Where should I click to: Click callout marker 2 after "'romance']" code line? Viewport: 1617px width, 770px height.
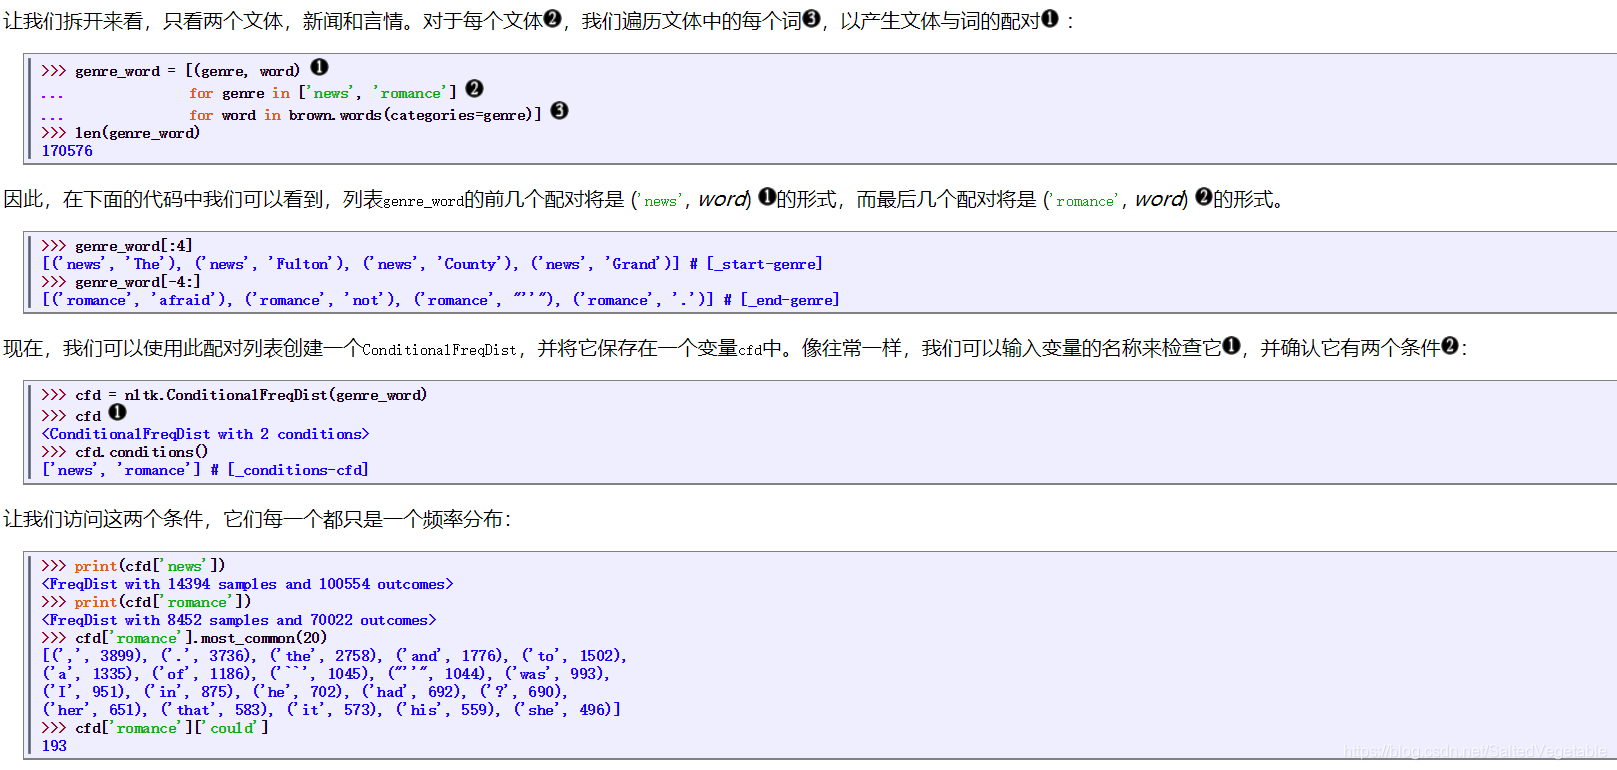click(474, 89)
